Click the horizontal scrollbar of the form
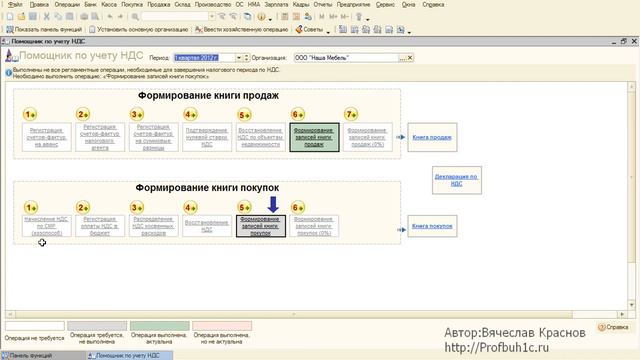This screenshot has width=640, height=360. point(316,314)
